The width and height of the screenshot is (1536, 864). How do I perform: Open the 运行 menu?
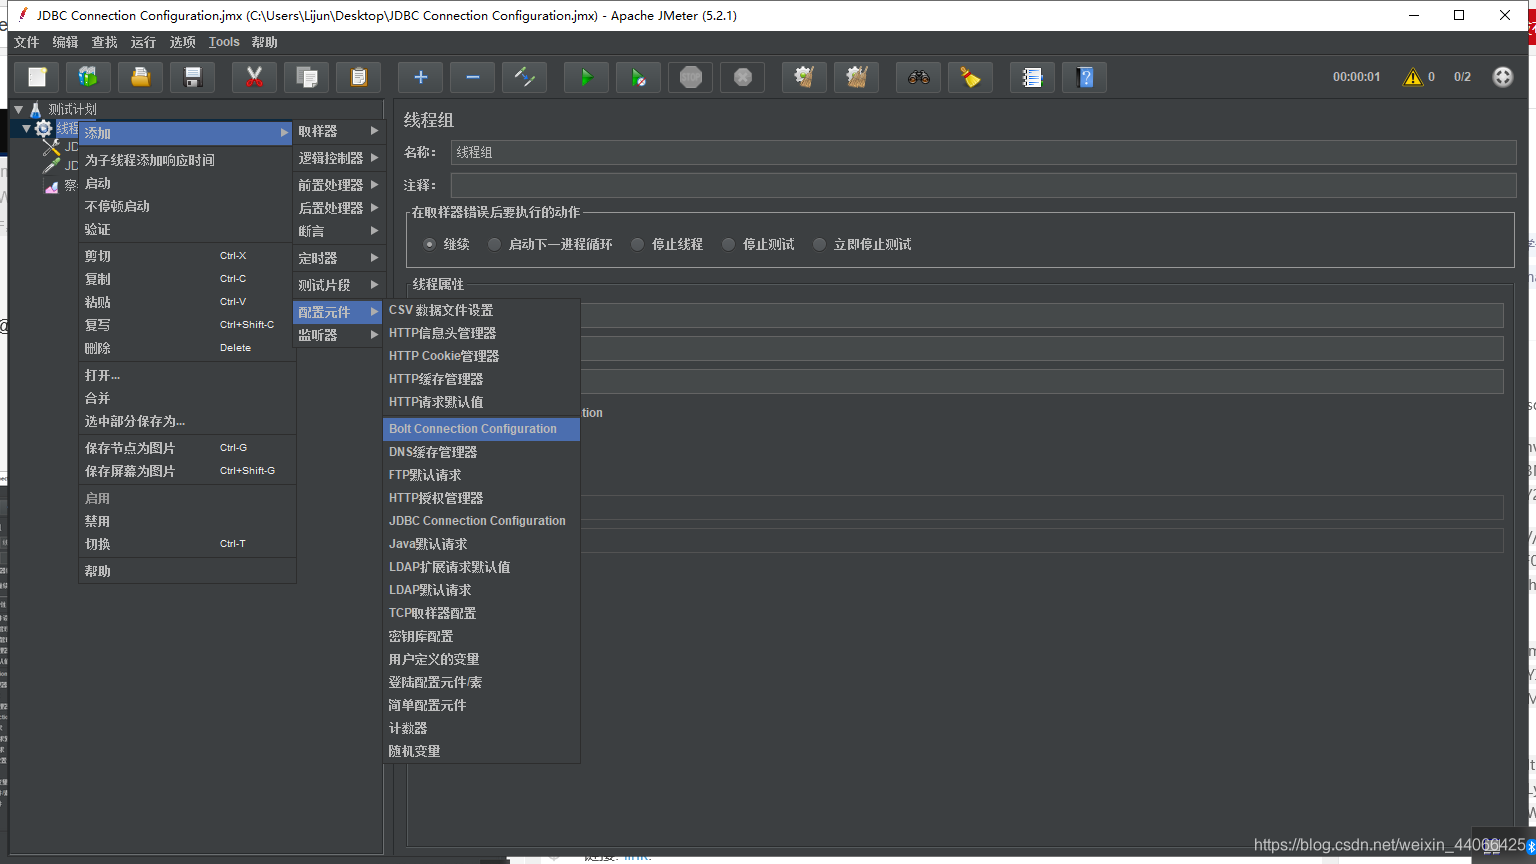click(x=144, y=42)
